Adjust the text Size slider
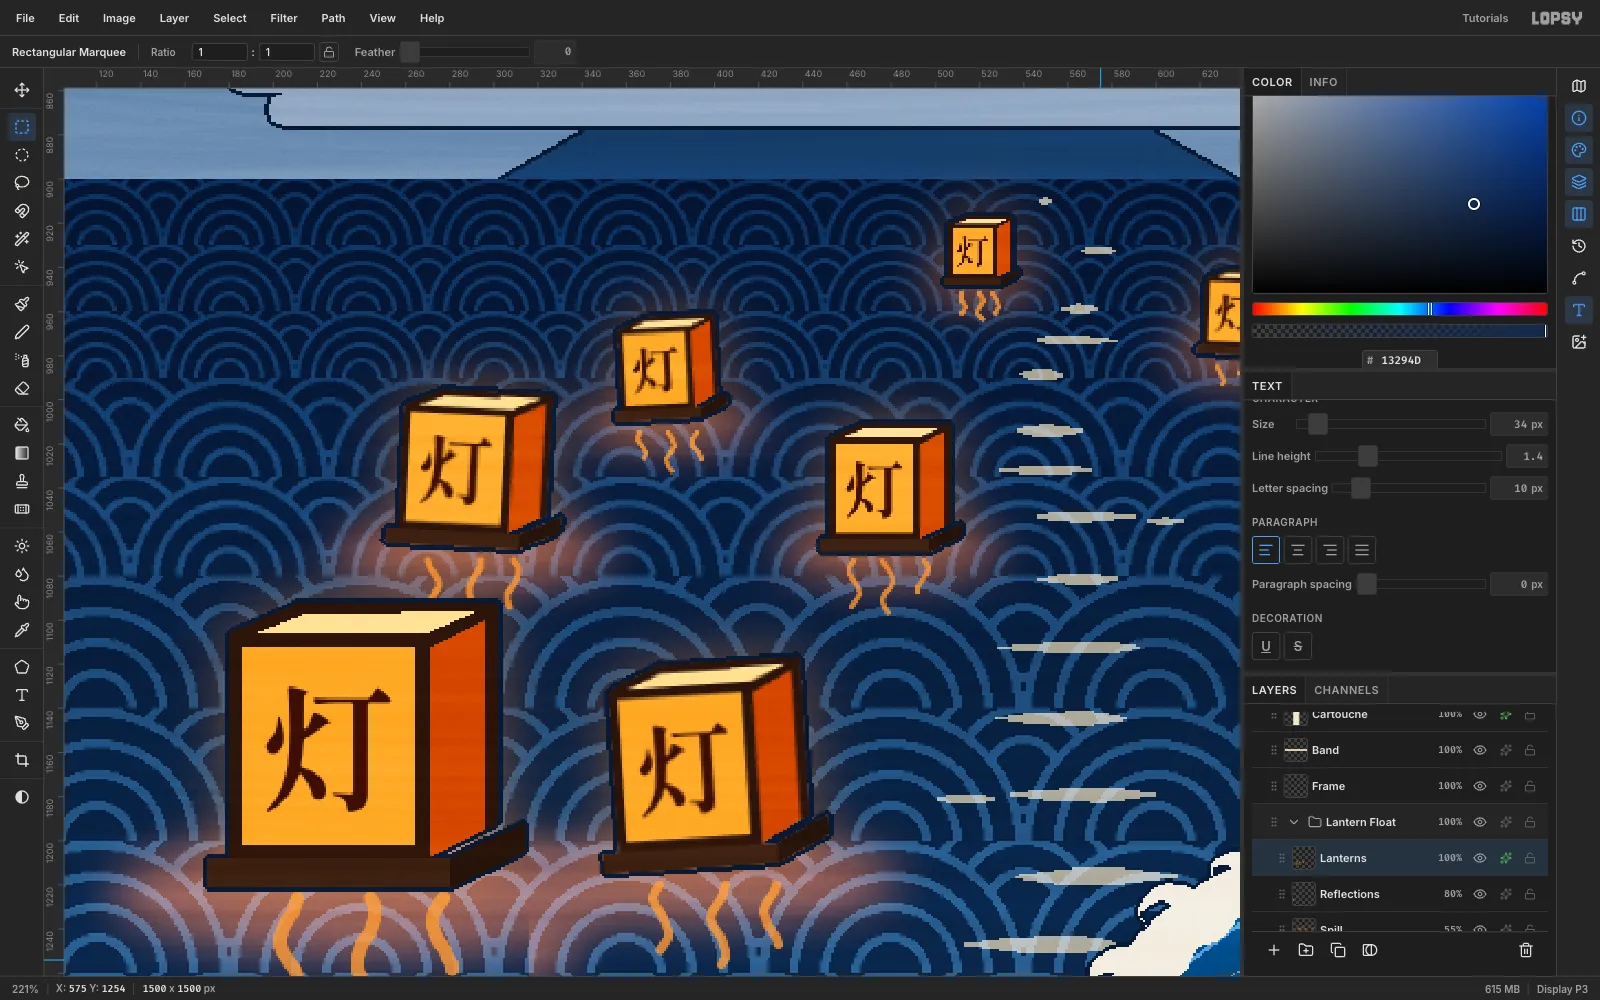Screen dimensions: 1600x1000 [1391, 424]
